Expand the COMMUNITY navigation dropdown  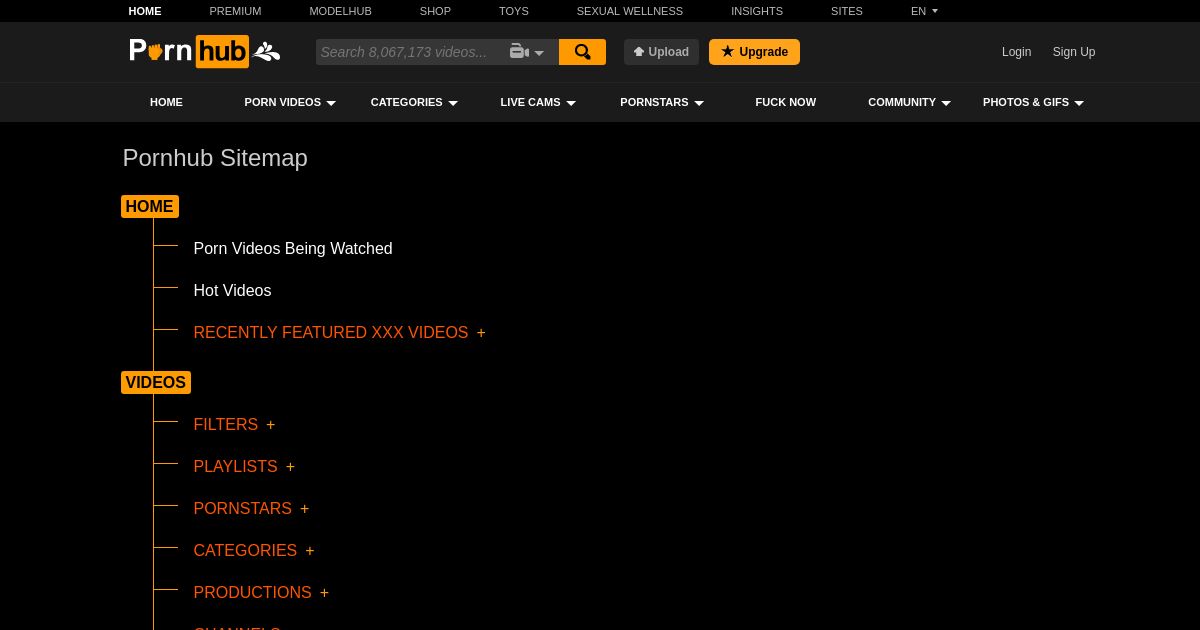[x=909, y=102]
